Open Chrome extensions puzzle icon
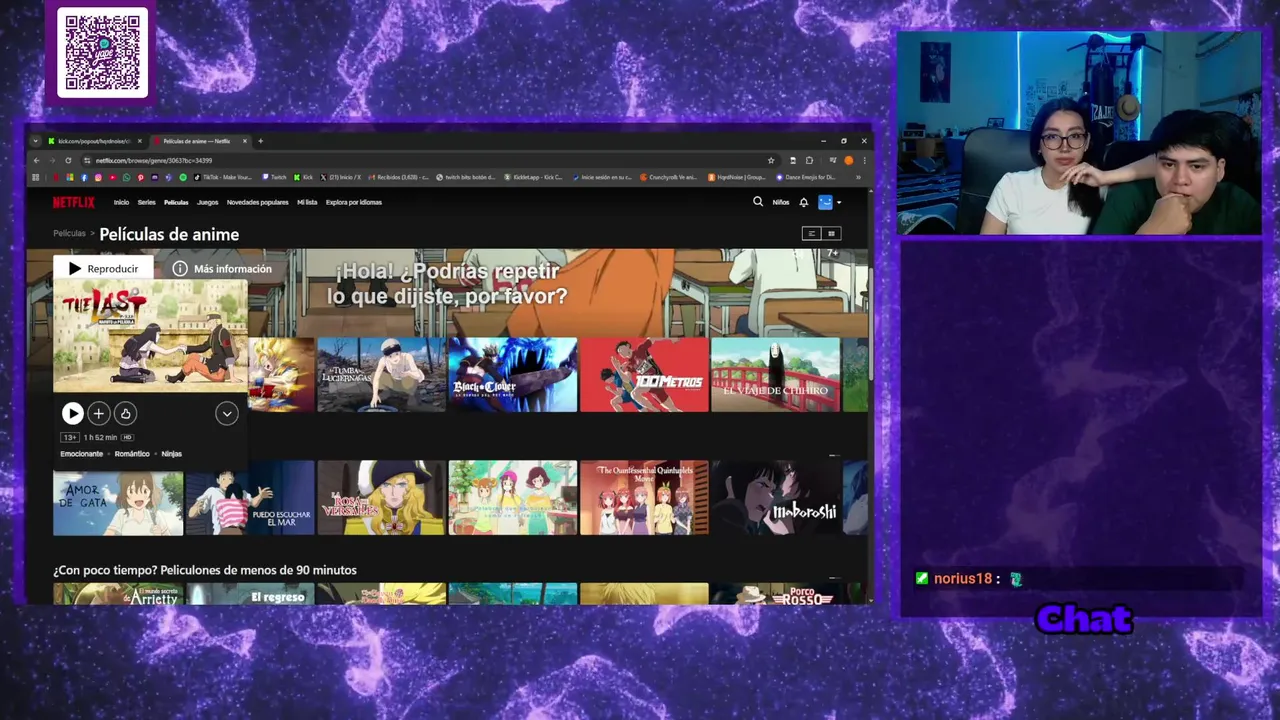The width and height of the screenshot is (1280, 720). 809,160
